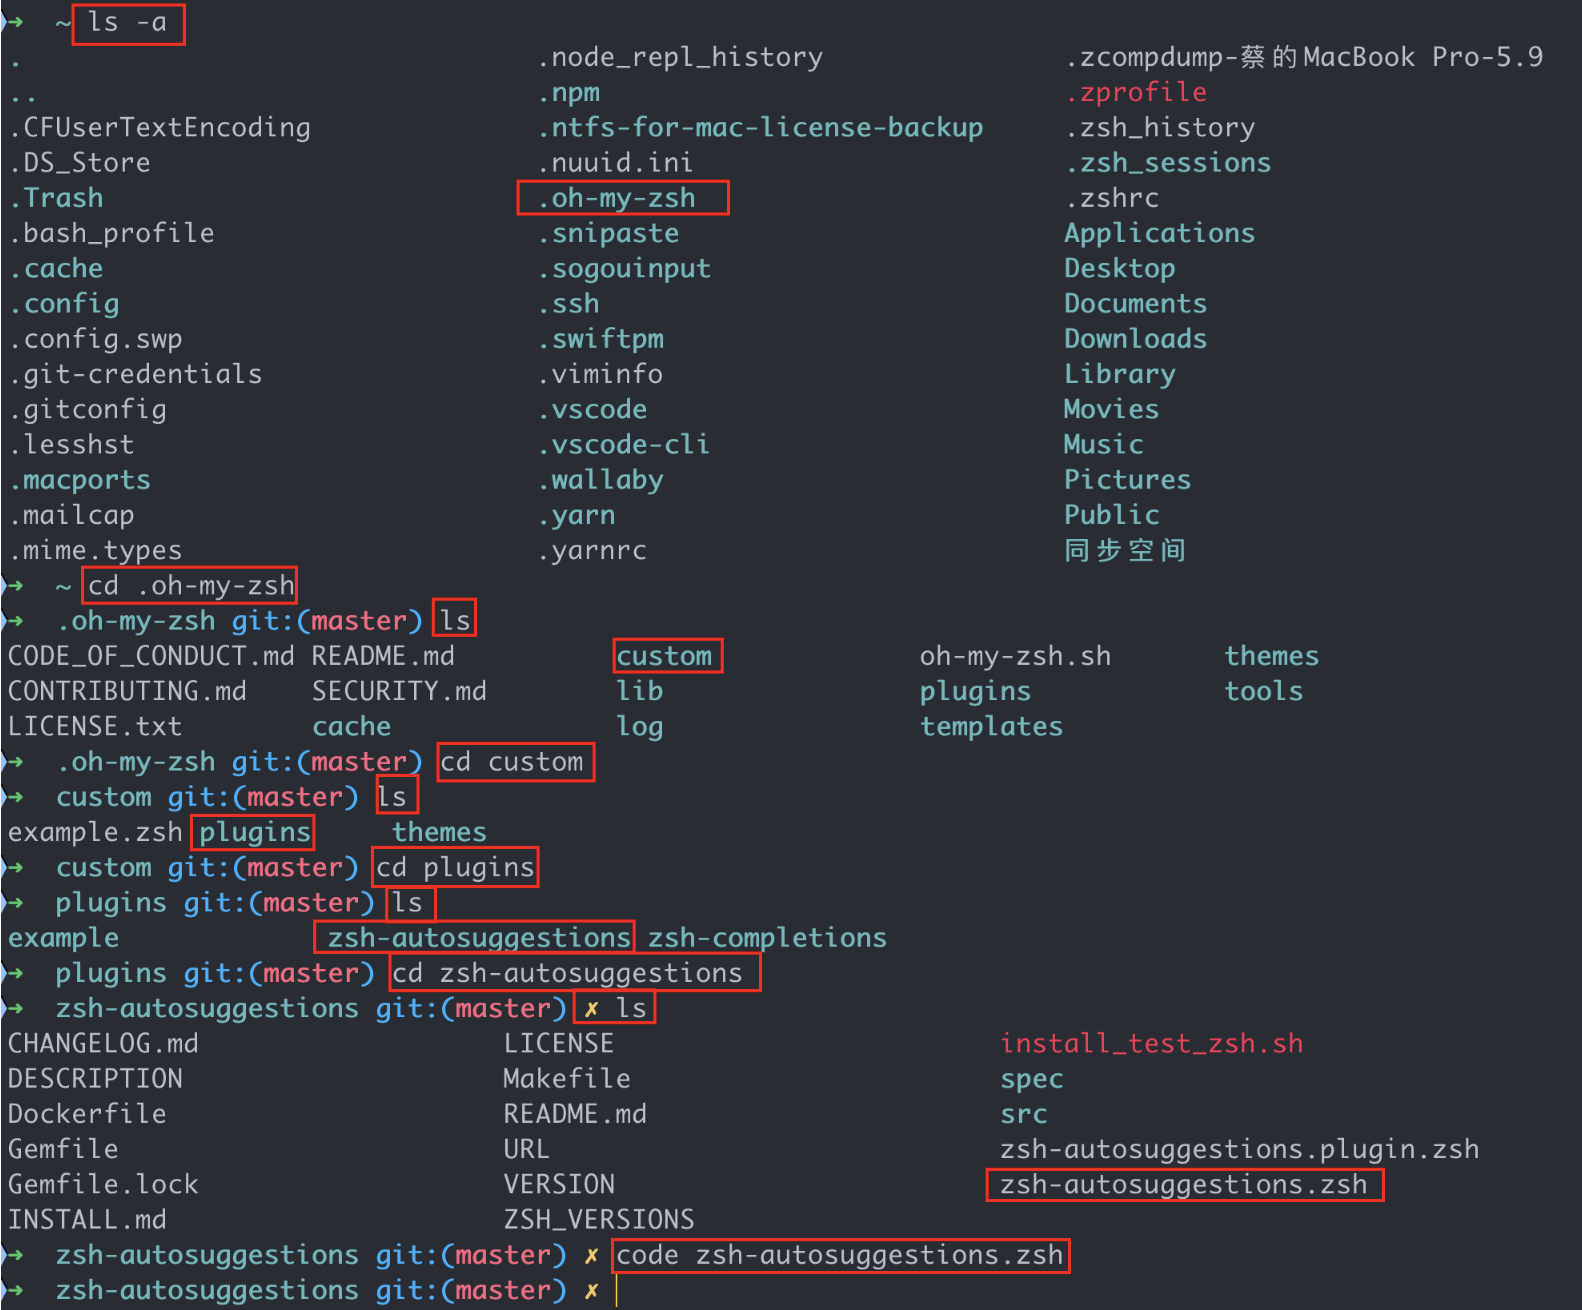Select the "oh-my-zsh.sh" file name
1582x1310 pixels.
pos(1016,656)
